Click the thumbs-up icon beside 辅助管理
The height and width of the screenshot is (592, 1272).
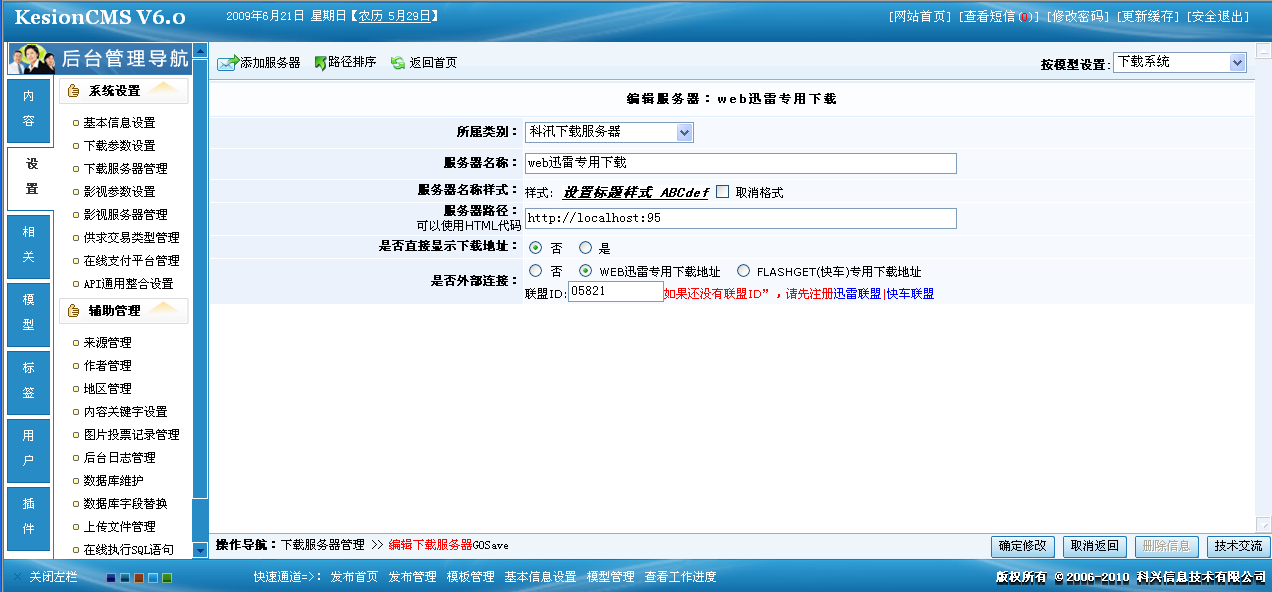coord(73,311)
